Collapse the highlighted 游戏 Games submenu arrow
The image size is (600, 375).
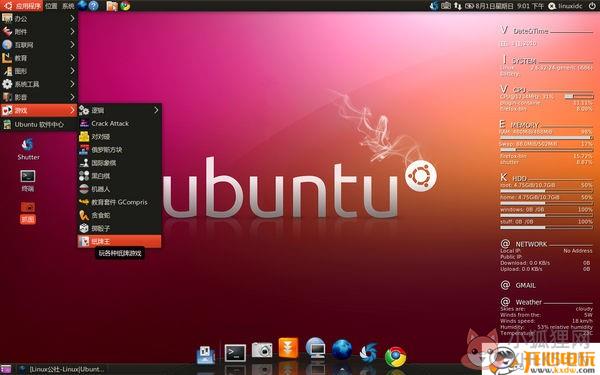click(72, 110)
